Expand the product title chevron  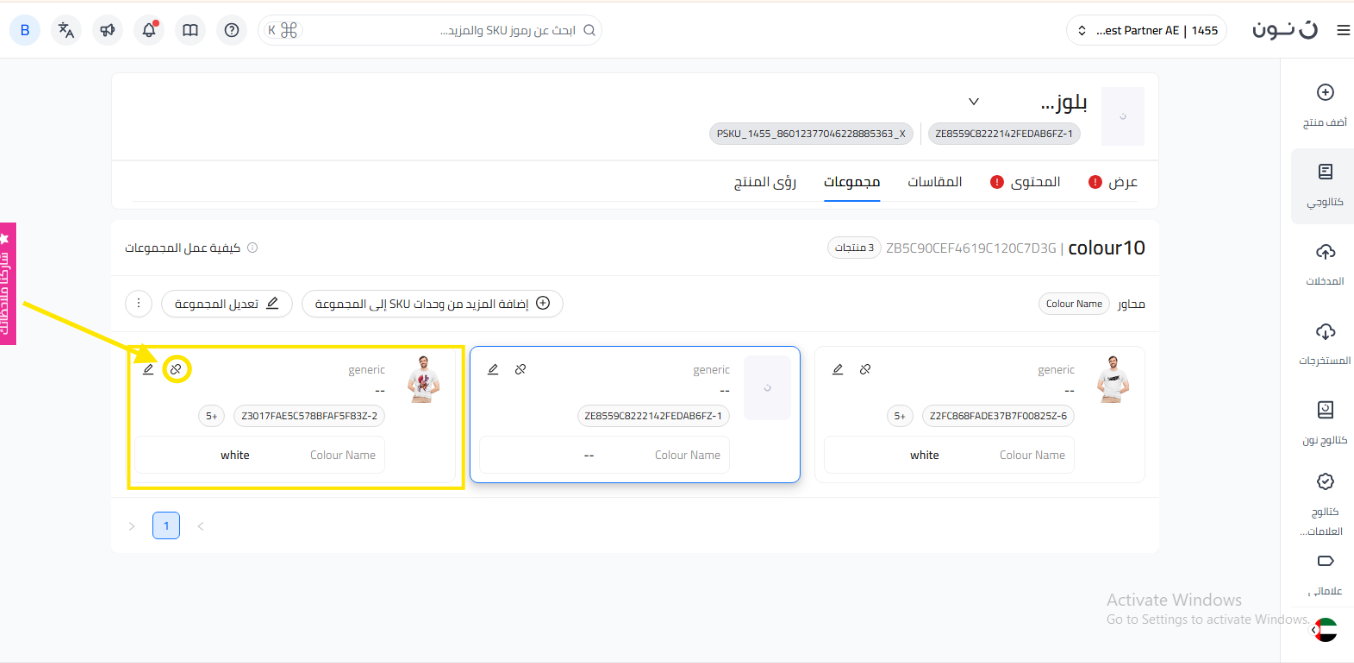pos(973,102)
